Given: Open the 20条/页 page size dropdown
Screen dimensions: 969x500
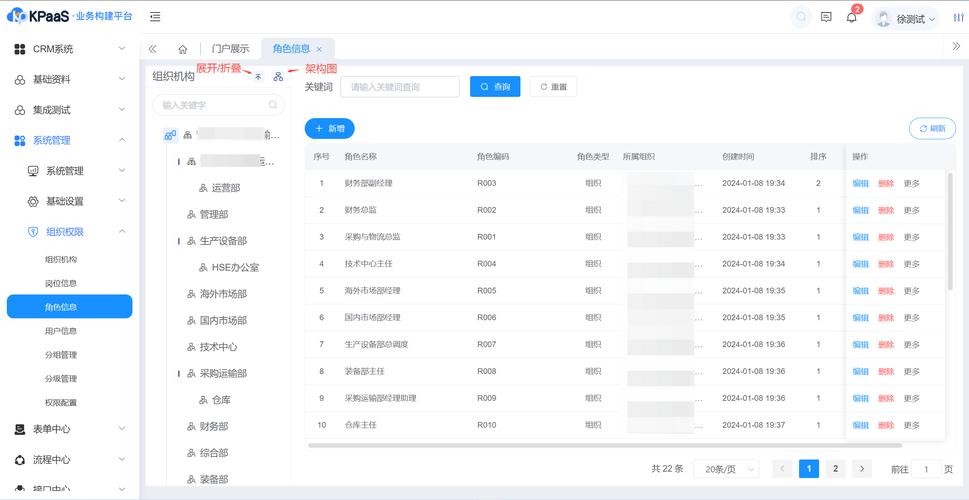Looking at the screenshot, I should tap(727, 469).
